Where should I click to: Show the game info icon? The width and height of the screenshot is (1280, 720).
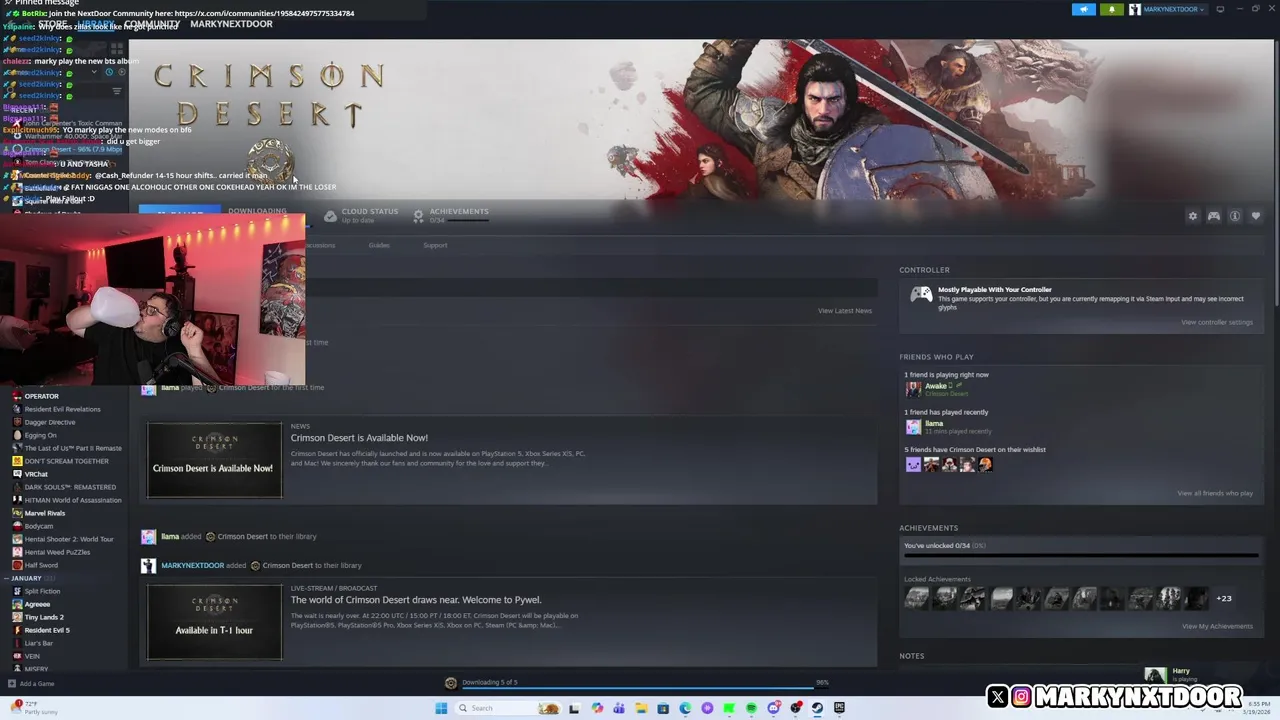[1235, 216]
